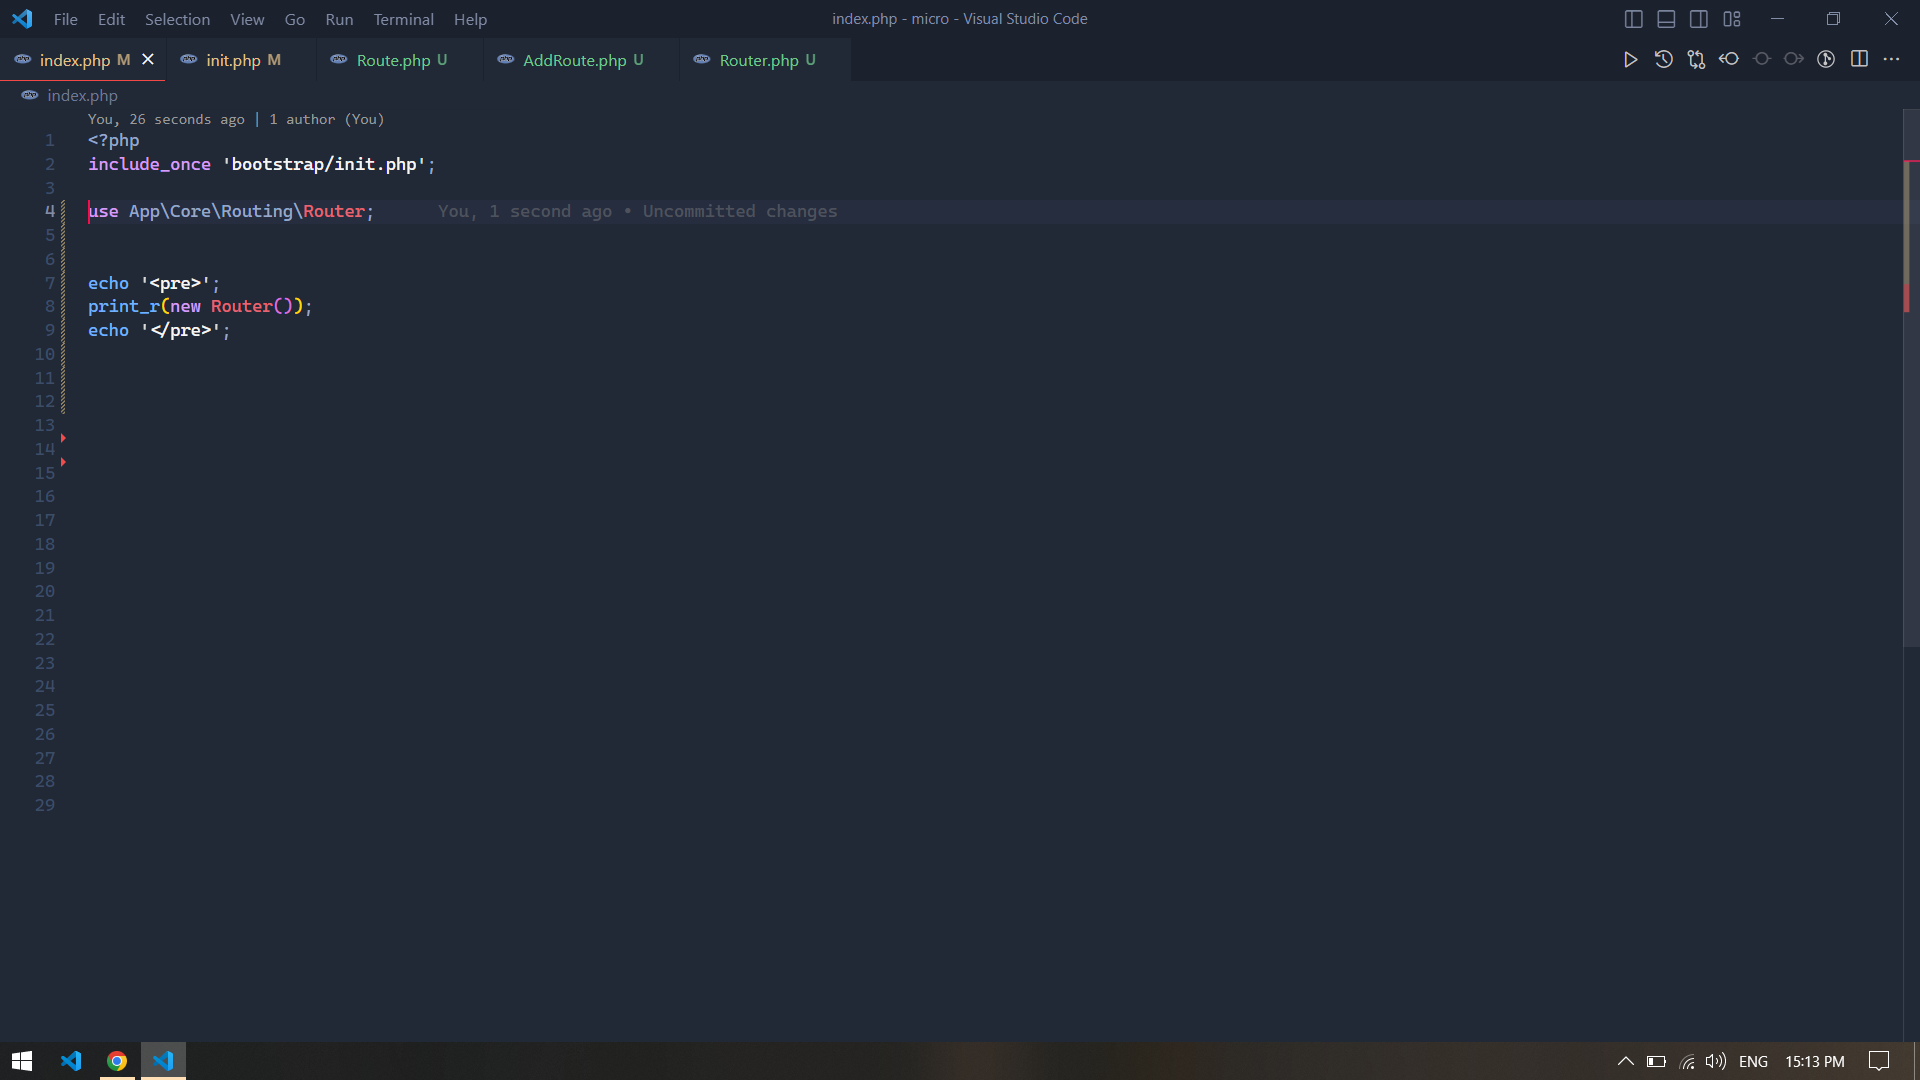Screen dimensions: 1920x1080
Task: Open the View menu
Action: click(247, 19)
